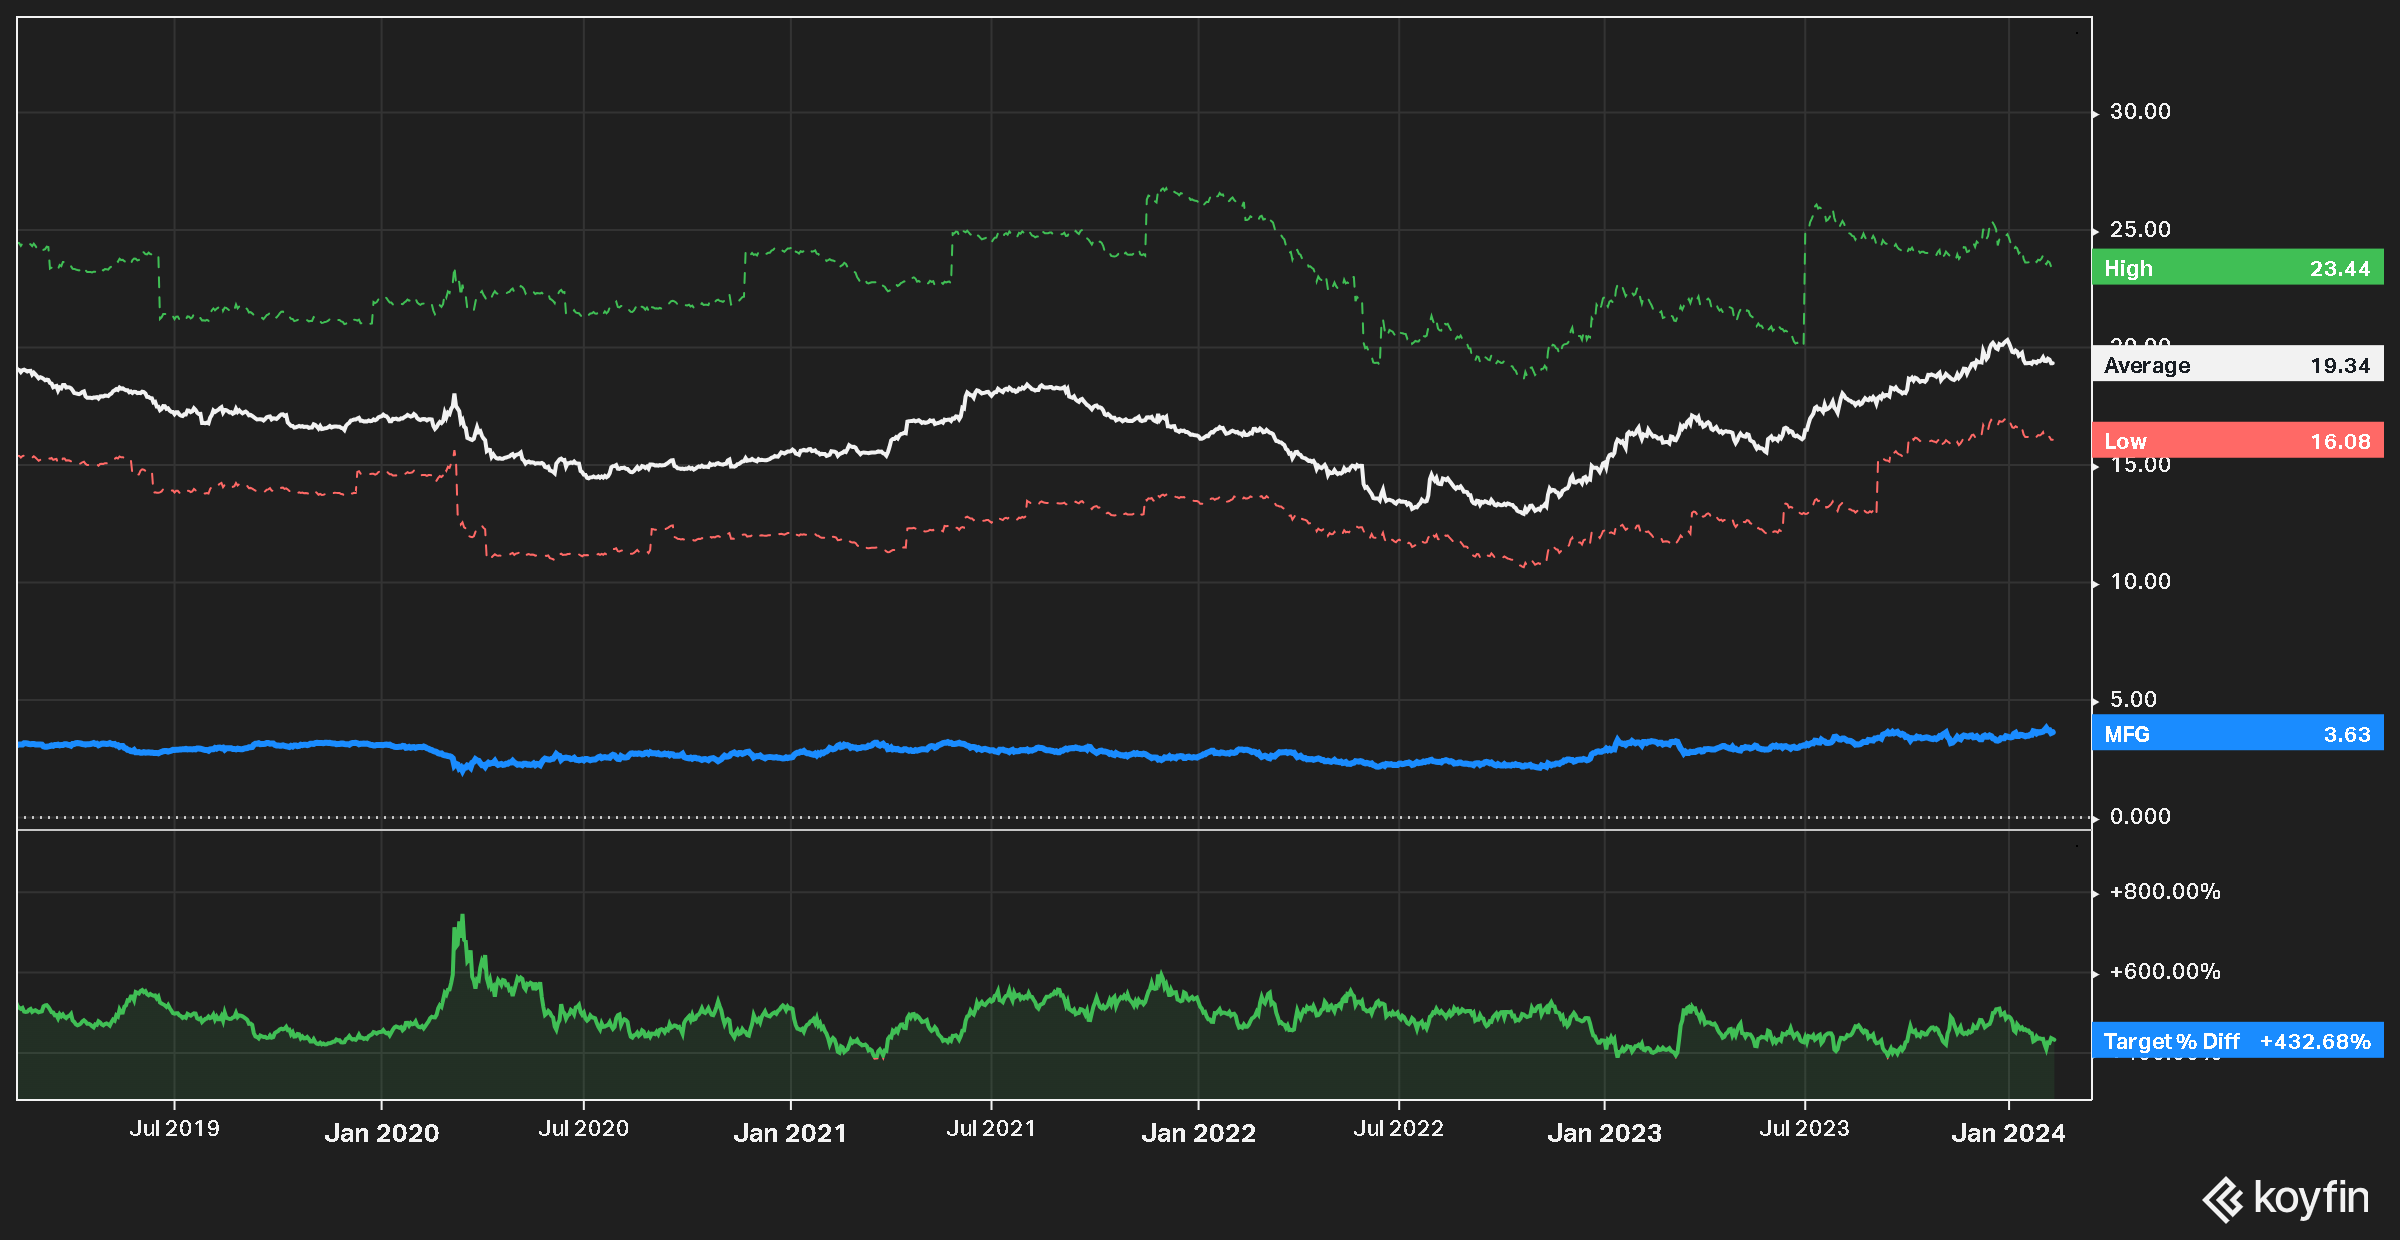Click the 10.00 price axis label

click(2140, 582)
